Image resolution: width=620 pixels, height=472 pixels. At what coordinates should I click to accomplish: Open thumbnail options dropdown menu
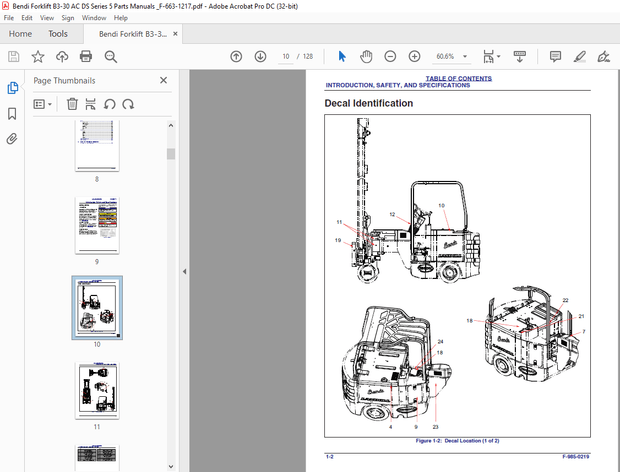click(x=43, y=104)
